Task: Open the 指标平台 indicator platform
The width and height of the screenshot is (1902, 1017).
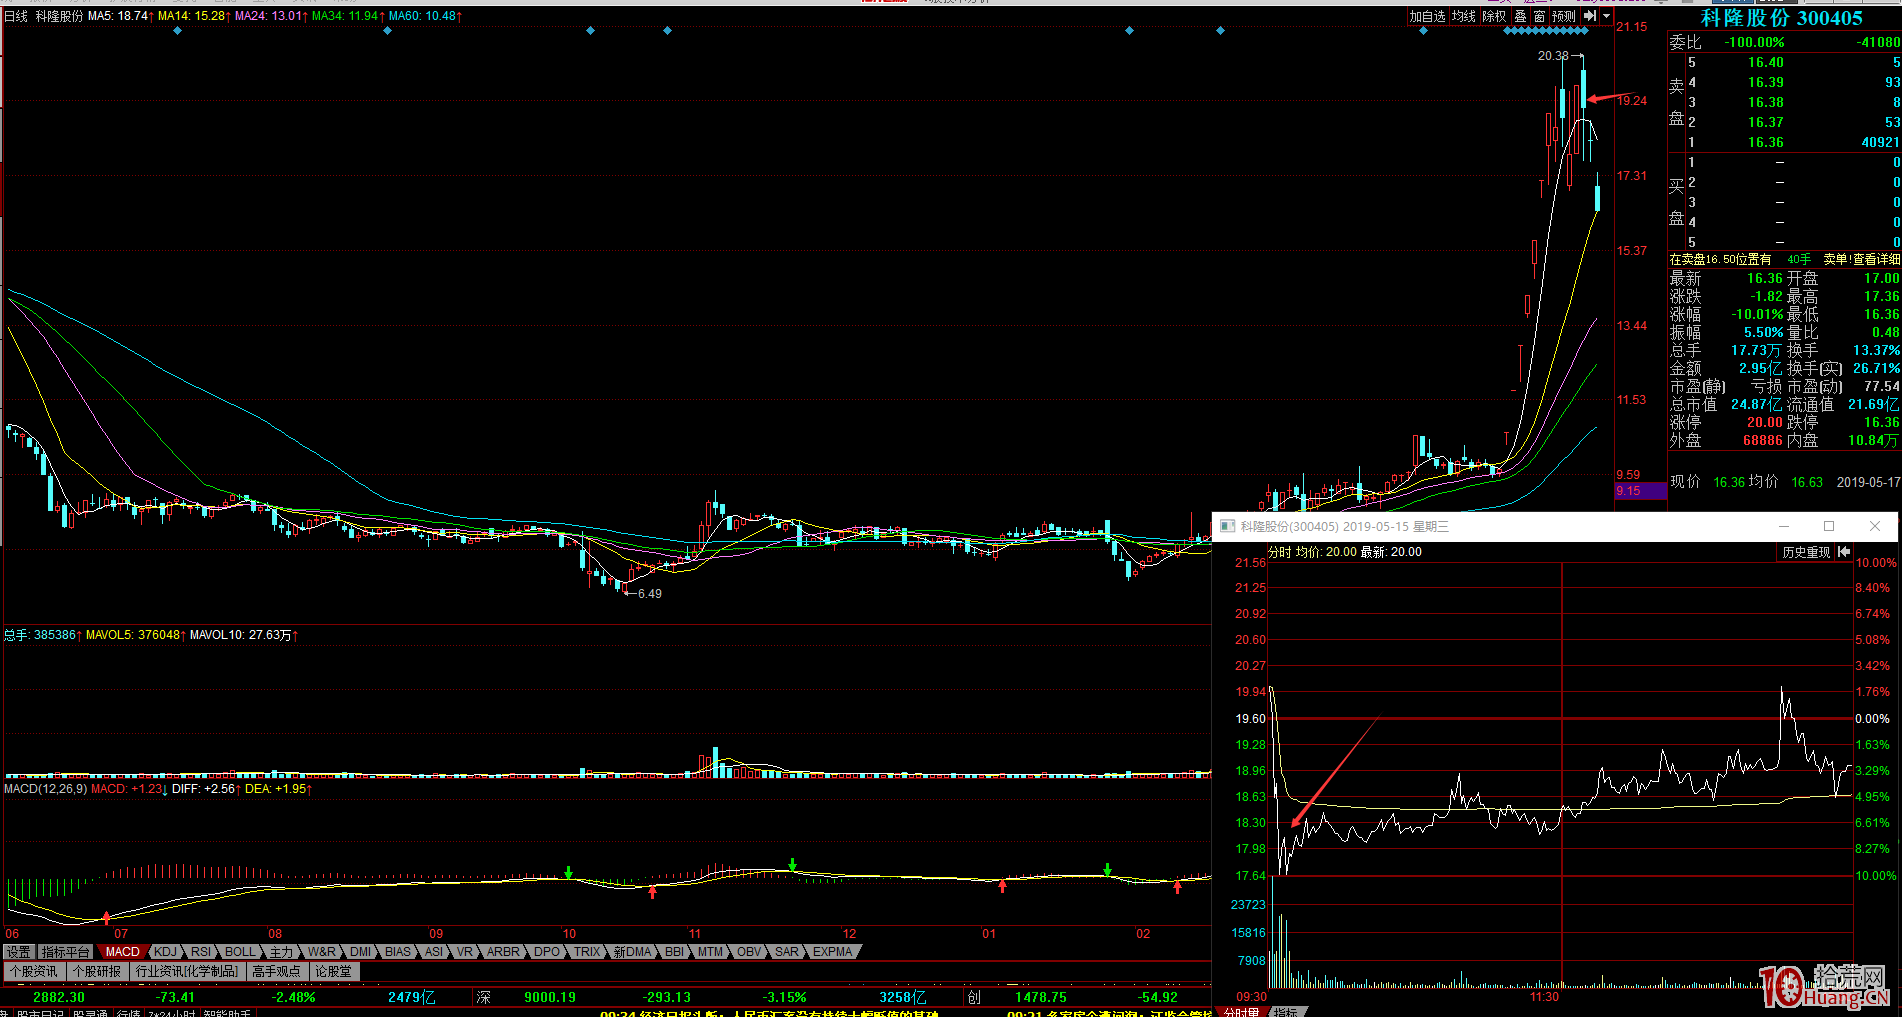Action: tap(65, 952)
